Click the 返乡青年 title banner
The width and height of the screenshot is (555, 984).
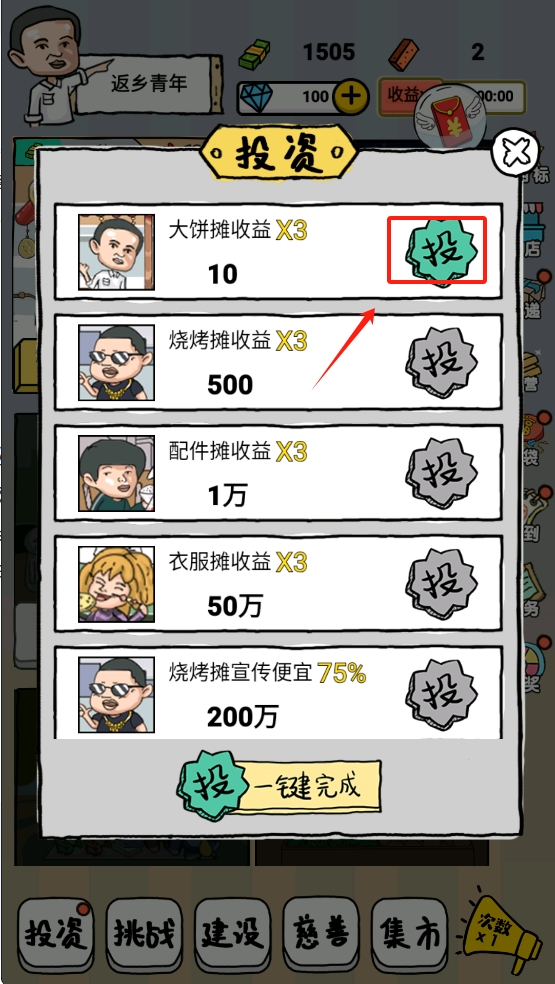coord(150,84)
